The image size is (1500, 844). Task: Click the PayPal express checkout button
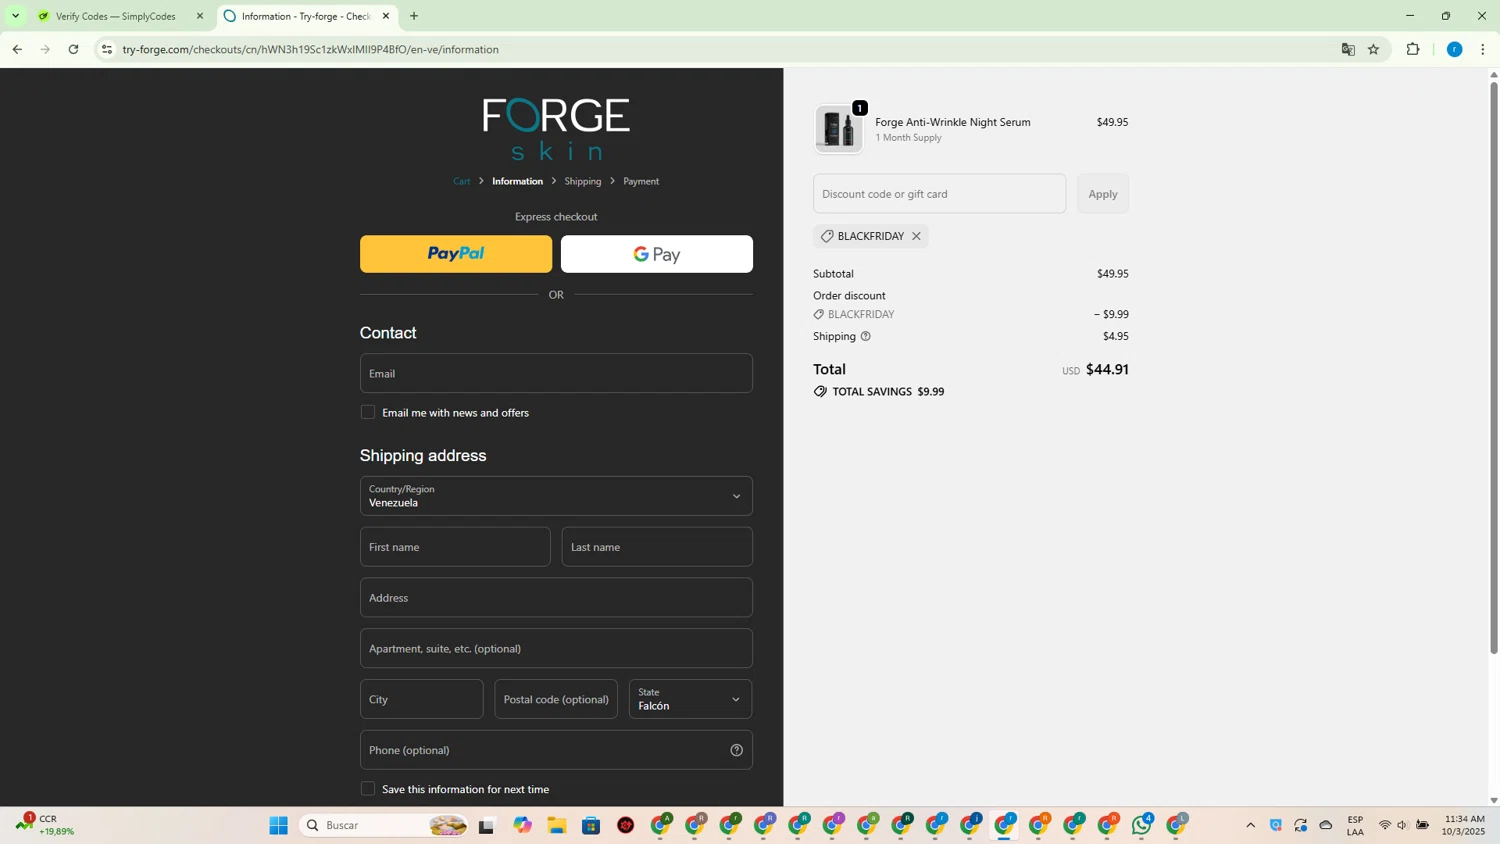456,254
